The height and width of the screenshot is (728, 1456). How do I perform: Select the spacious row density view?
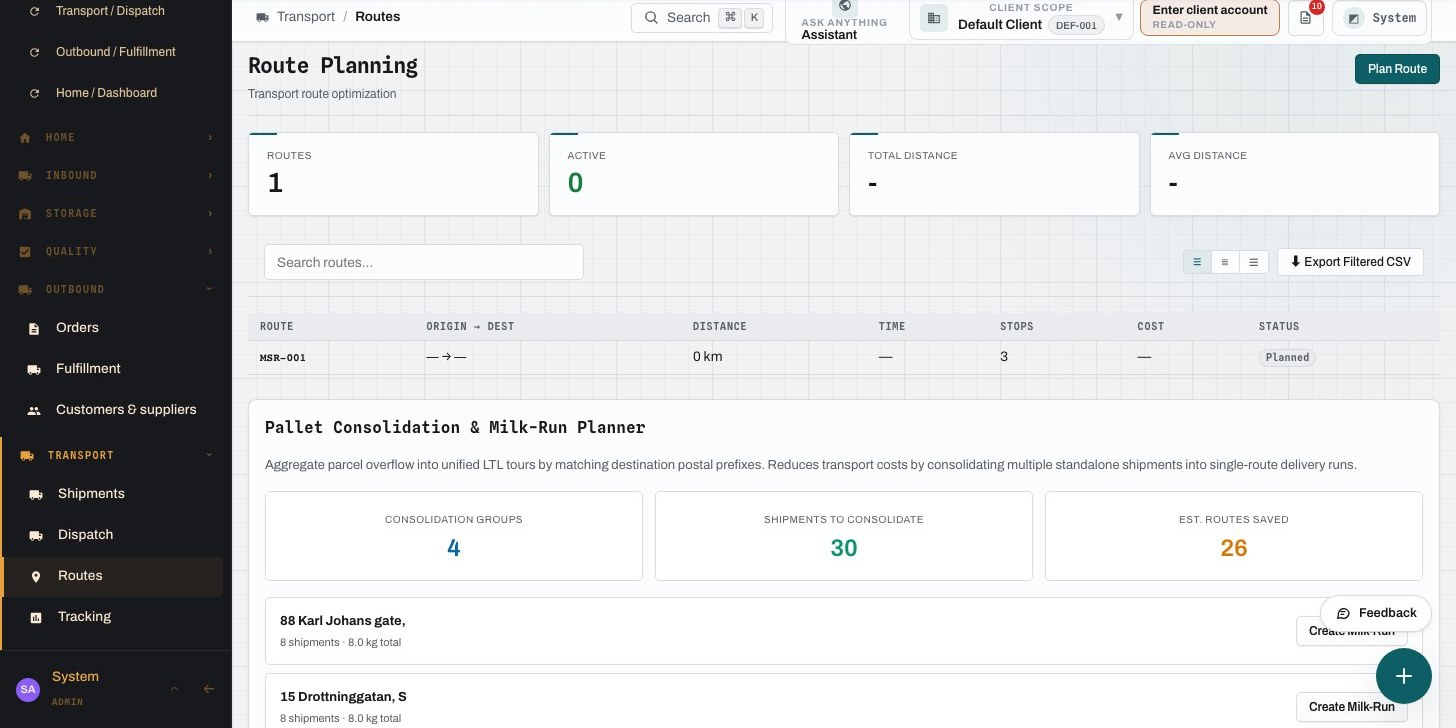click(1254, 262)
